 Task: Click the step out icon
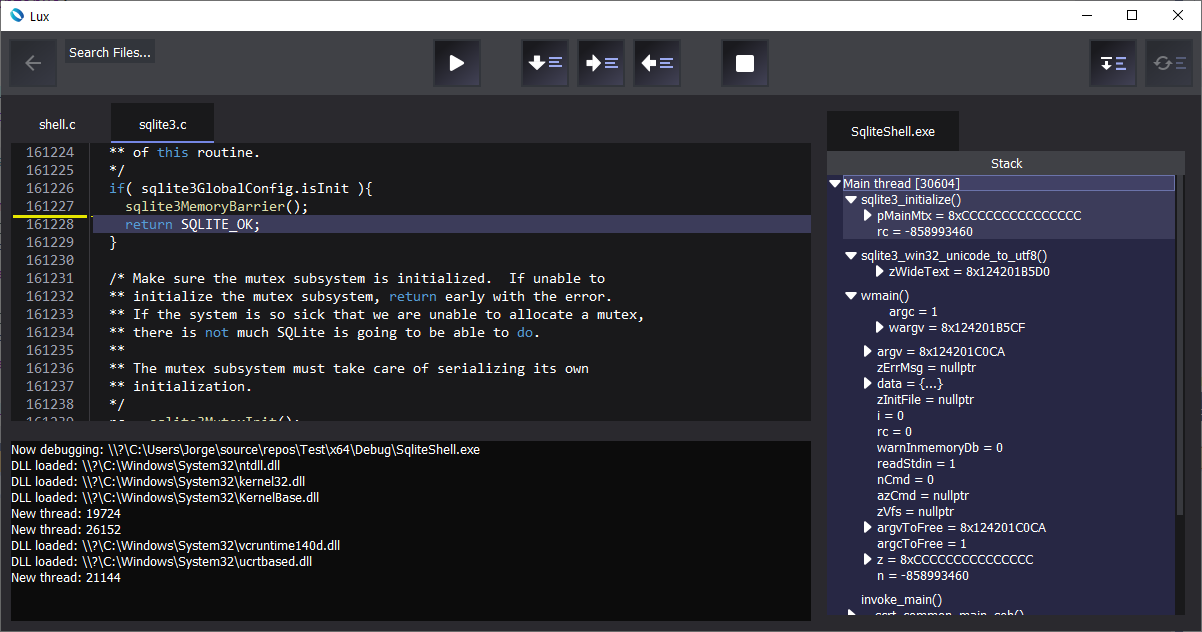pyautogui.click(x=657, y=63)
